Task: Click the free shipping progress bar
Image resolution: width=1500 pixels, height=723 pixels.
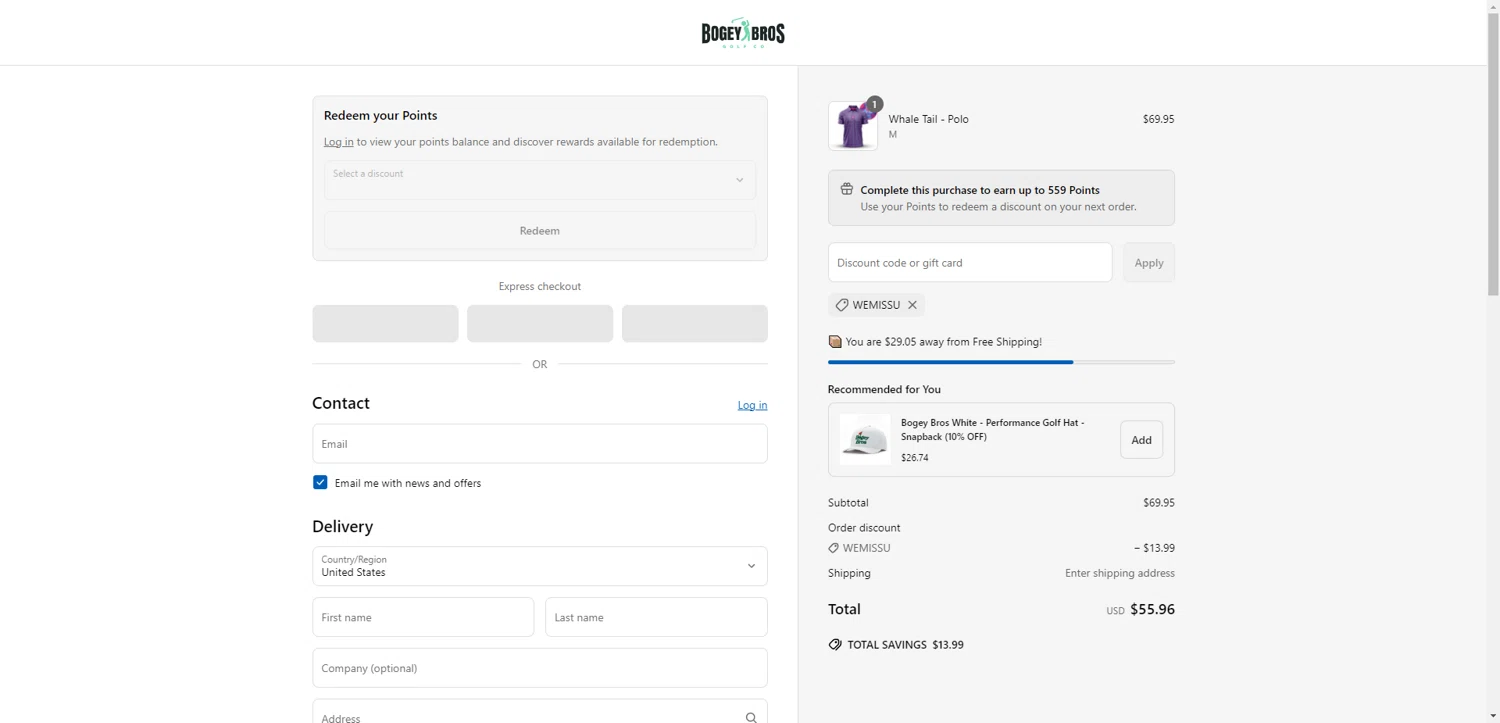Action: pyautogui.click(x=1001, y=362)
